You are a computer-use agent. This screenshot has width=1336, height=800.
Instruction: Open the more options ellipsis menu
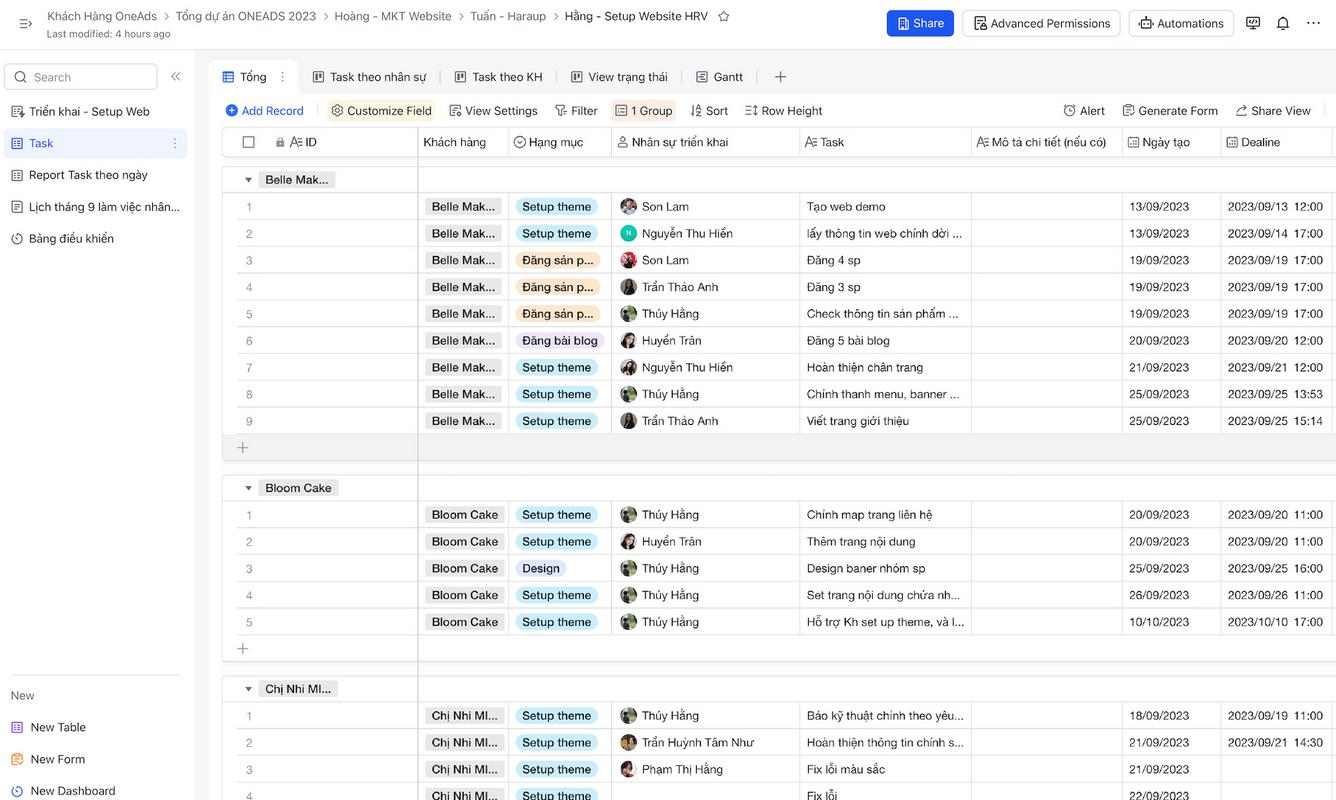(x=1313, y=23)
